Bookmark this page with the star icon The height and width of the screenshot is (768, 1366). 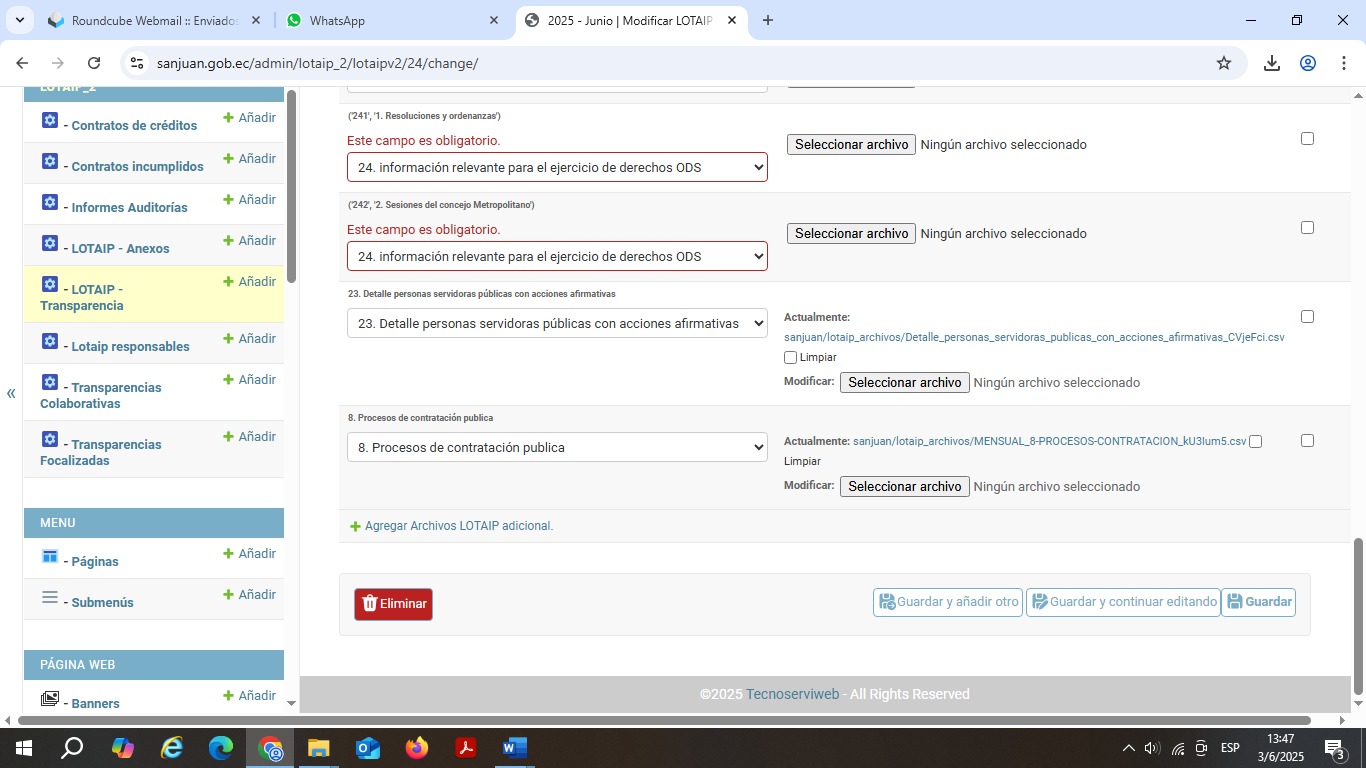(x=1223, y=63)
